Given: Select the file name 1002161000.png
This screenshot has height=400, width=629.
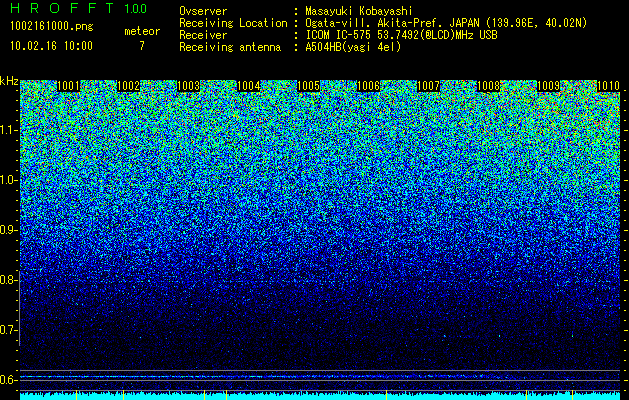Looking at the screenshot, I should tap(52, 27).
